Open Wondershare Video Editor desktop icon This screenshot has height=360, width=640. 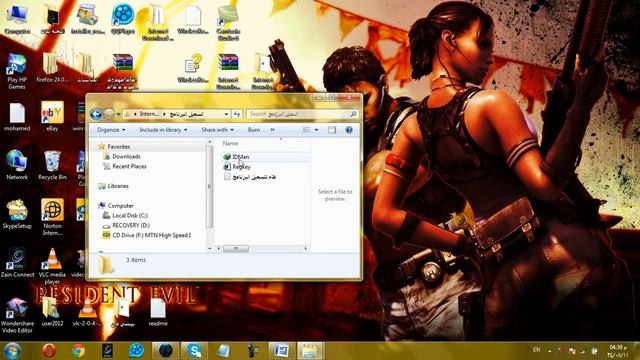[17, 315]
